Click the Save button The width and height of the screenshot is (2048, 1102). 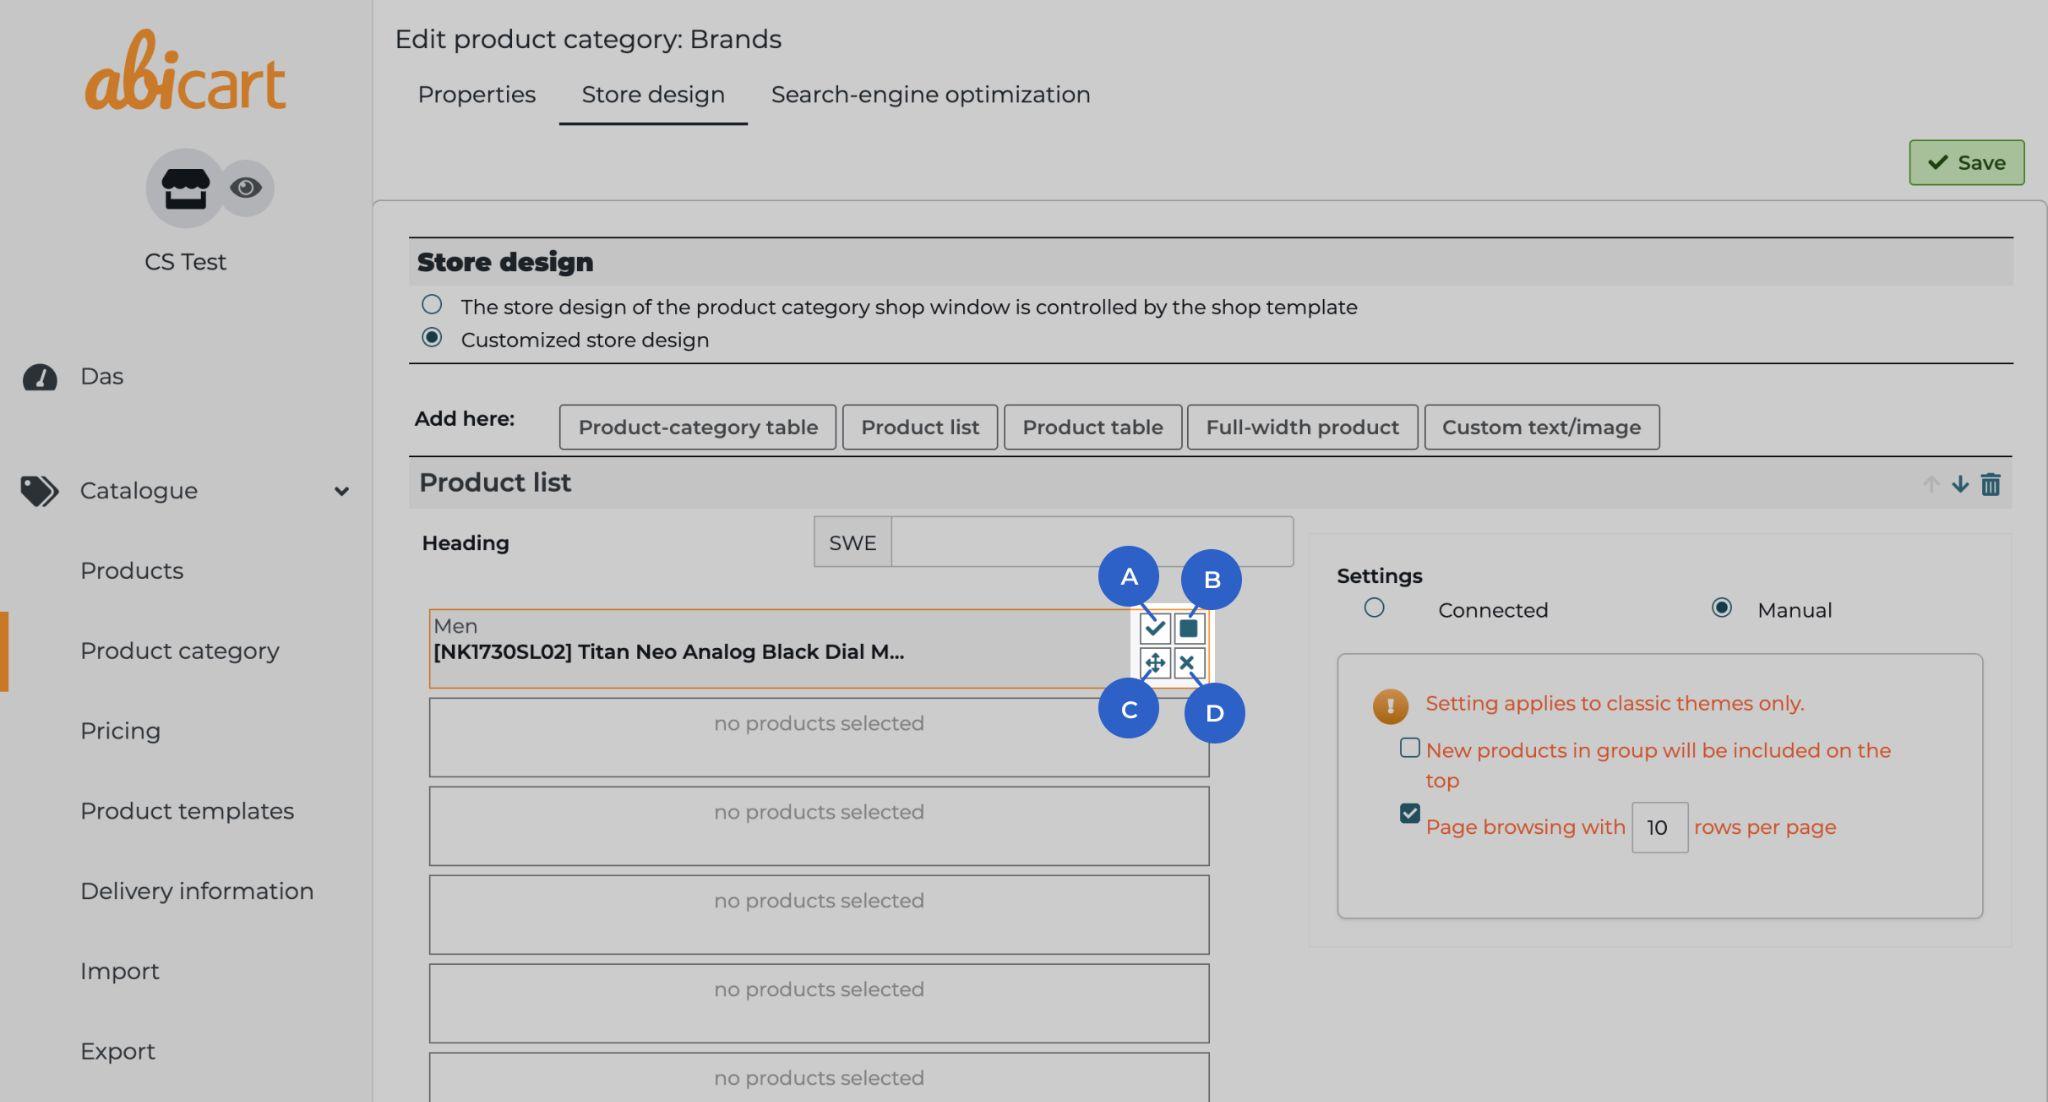pyautogui.click(x=1966, y=162)
